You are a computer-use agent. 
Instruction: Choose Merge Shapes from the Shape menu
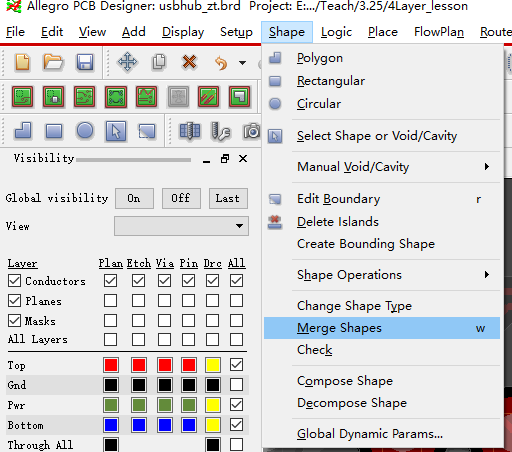[x=382, y=328]
